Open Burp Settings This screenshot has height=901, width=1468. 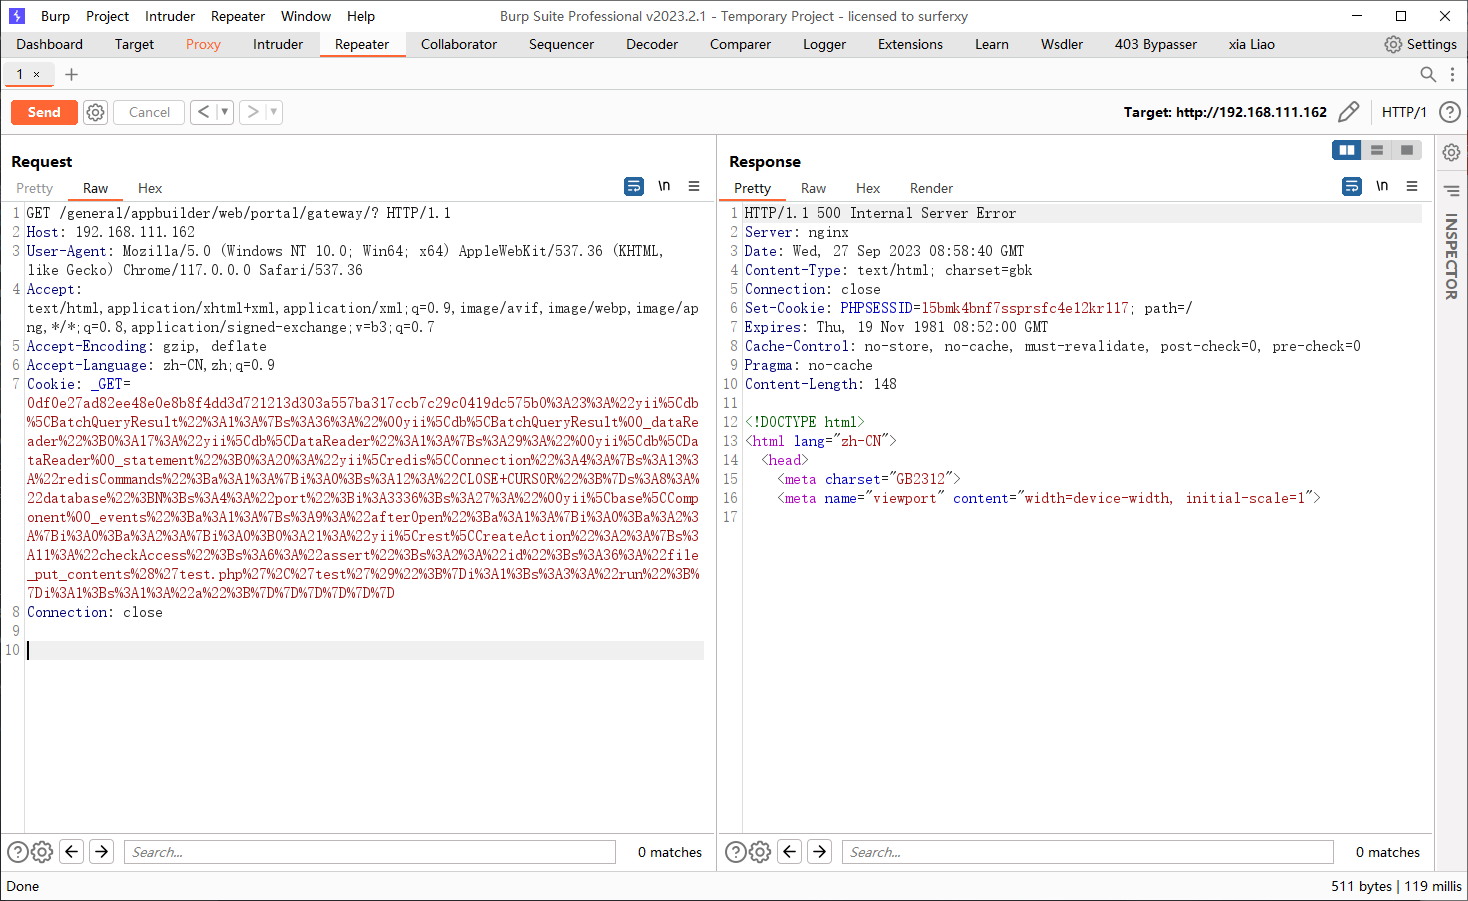click(x=1420, y=44)
